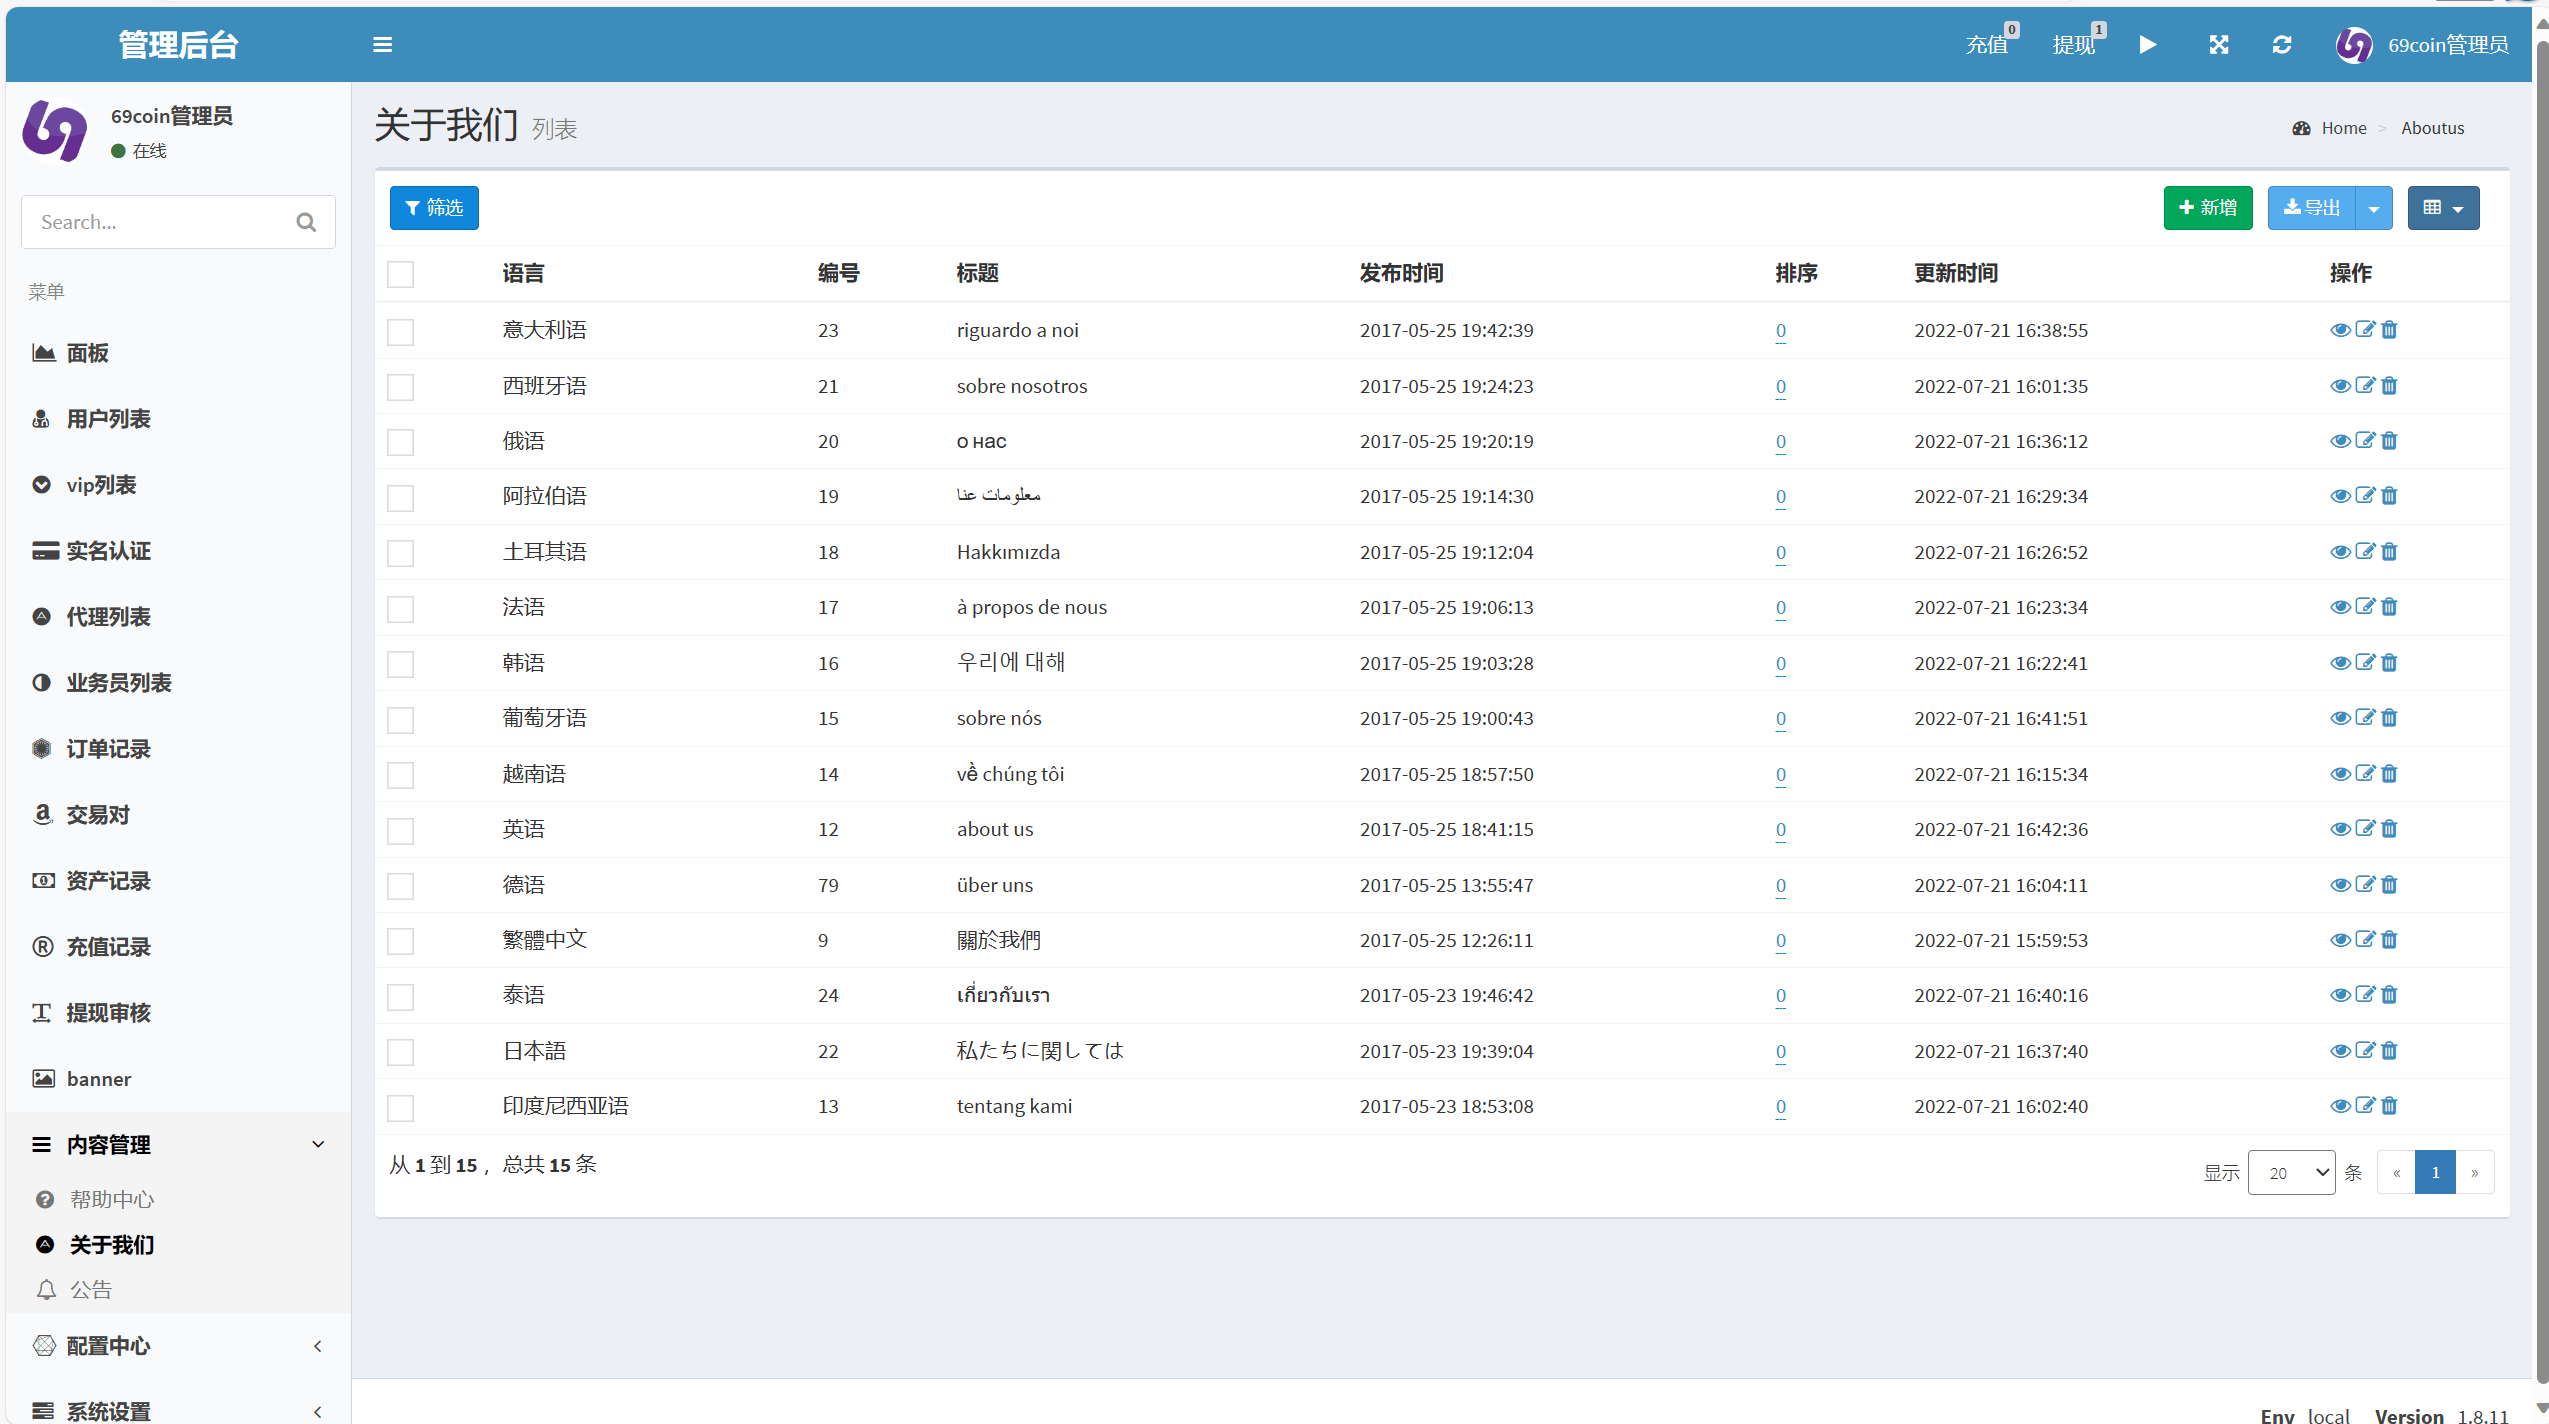The height and width of the screenshot is (1424, 2549).
Task: Expand the 内容管理 menu item
Action: (175, 1144)
